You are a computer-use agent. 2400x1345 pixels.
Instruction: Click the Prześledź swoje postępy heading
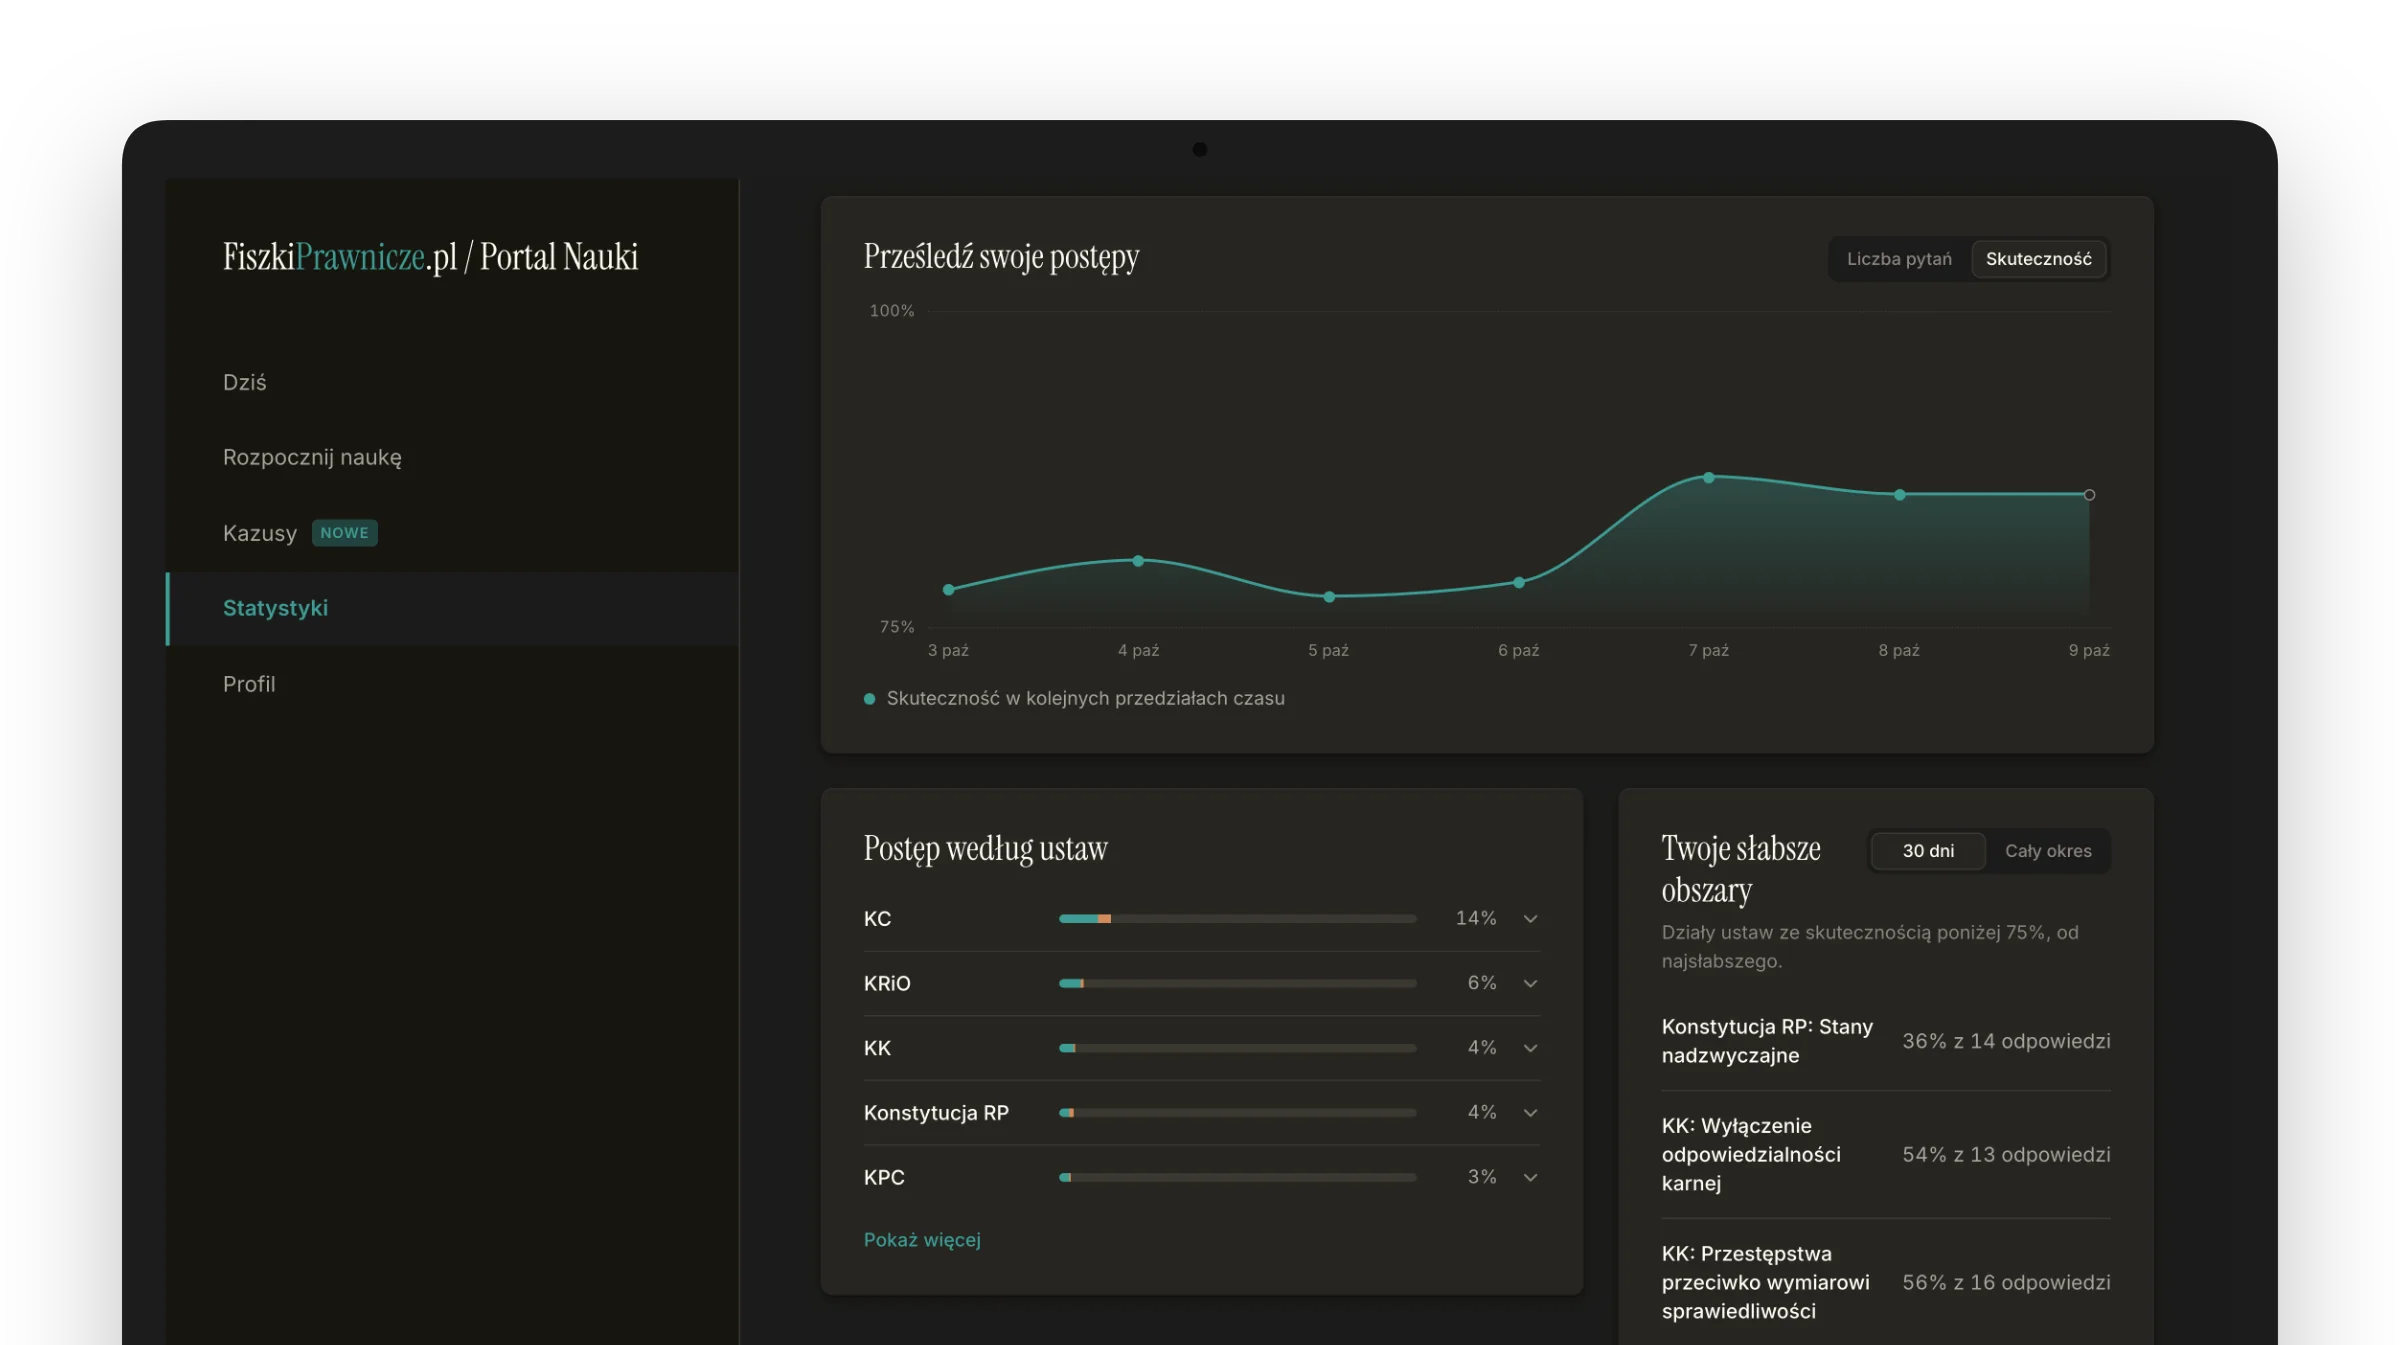[x=1001, y=257]
